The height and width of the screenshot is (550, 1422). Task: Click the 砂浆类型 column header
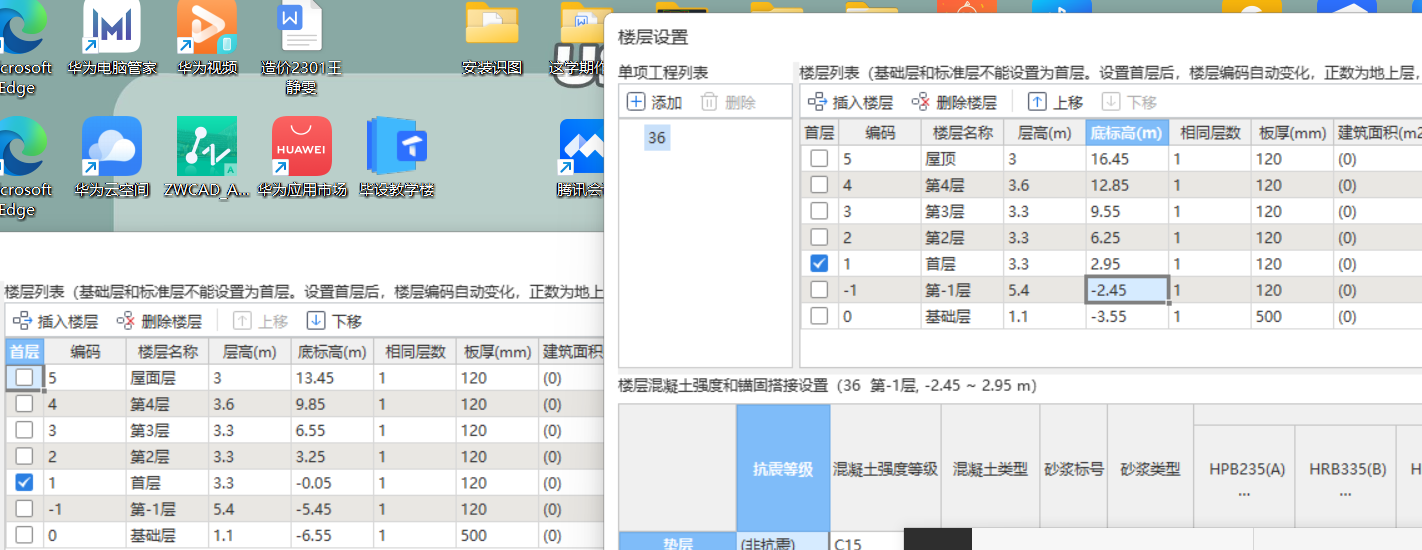tap(1150, 468)
